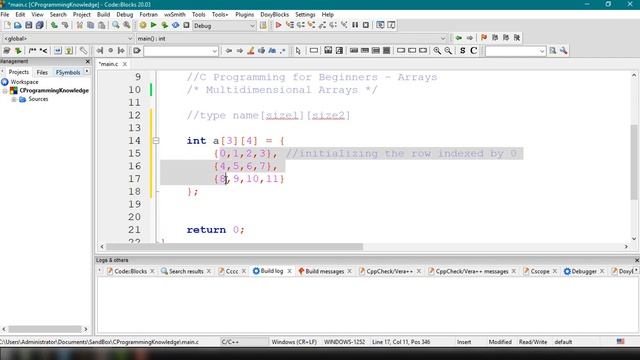Select Workspace in project tree

24,82
